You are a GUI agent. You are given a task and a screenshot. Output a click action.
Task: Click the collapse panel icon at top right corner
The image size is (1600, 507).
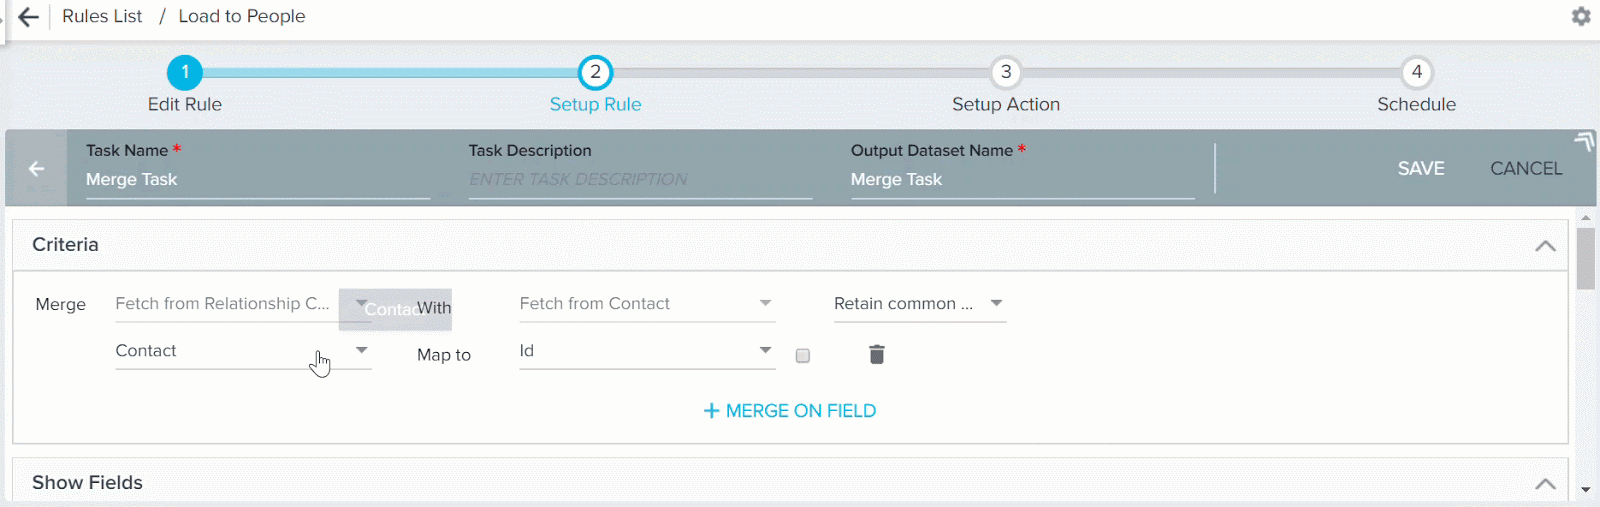pos(1584,142)
